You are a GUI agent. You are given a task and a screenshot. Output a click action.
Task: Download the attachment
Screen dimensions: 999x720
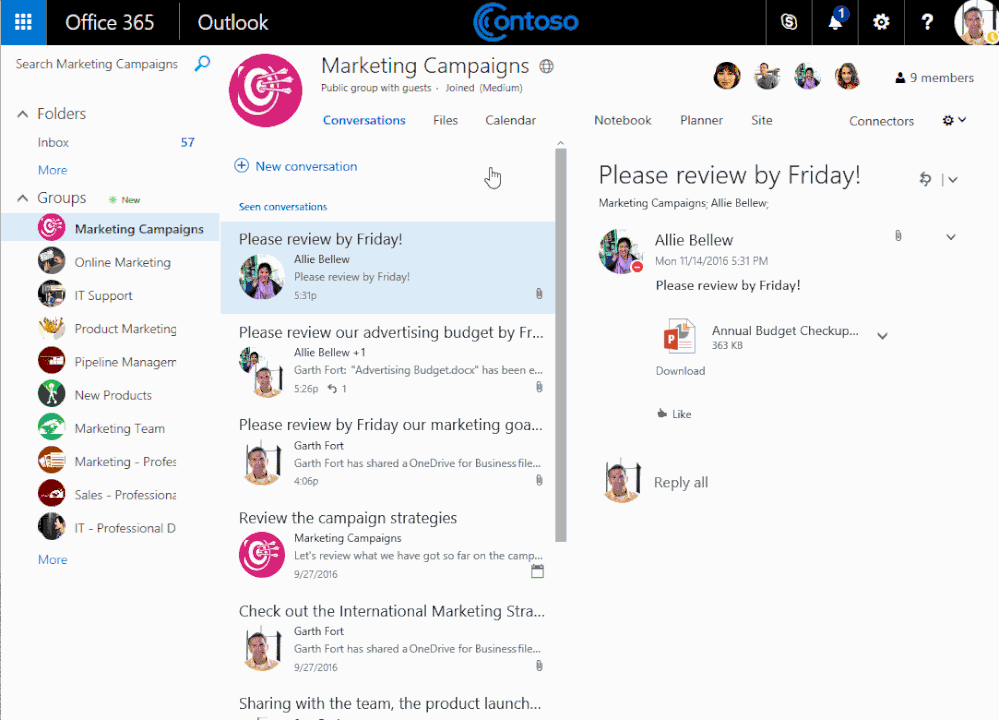680,371
